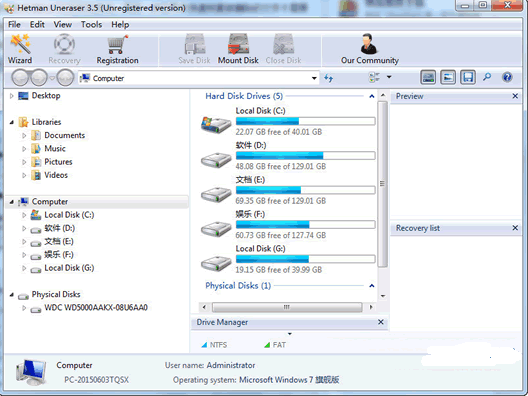Open the Help menu
This screenshot has width=528, height=396.
(120, 25)
